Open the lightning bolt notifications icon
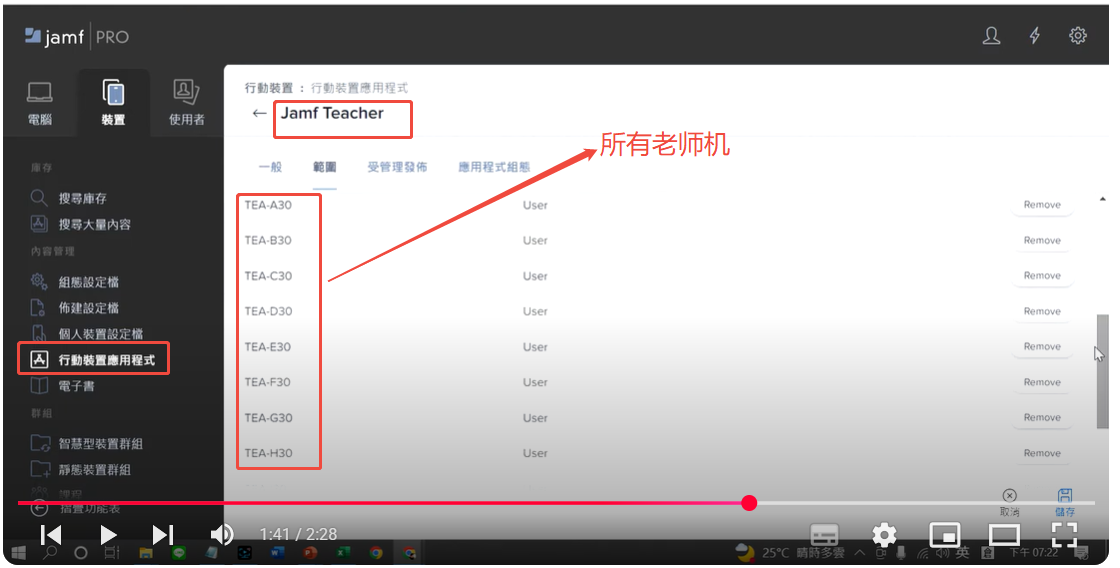 tap(1035, 36)
